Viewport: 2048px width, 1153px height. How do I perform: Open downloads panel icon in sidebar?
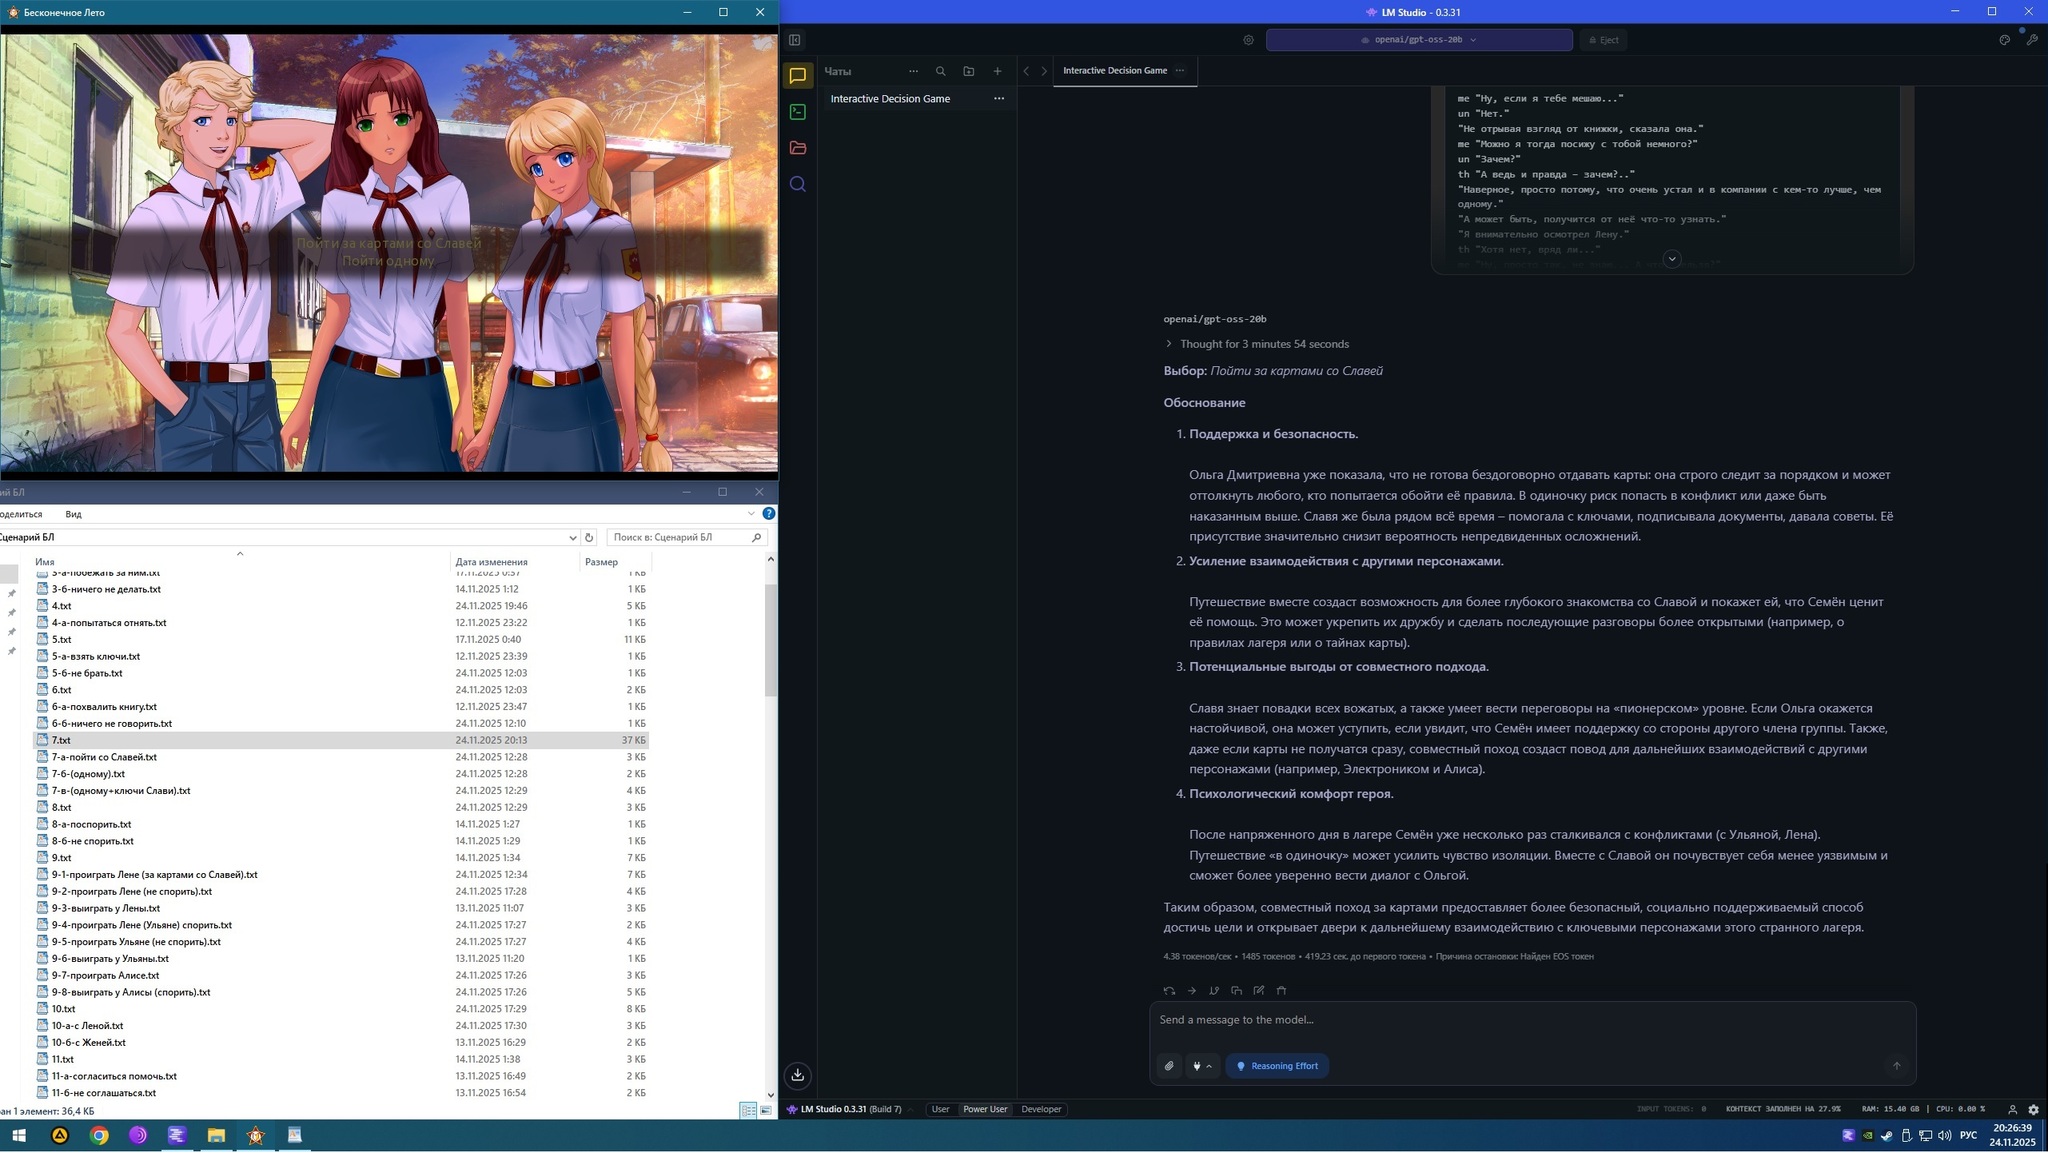[797, 1075]
